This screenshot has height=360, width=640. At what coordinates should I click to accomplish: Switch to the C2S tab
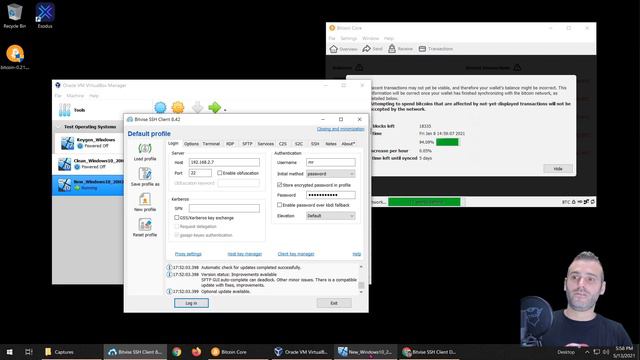[x=282, y=144]
